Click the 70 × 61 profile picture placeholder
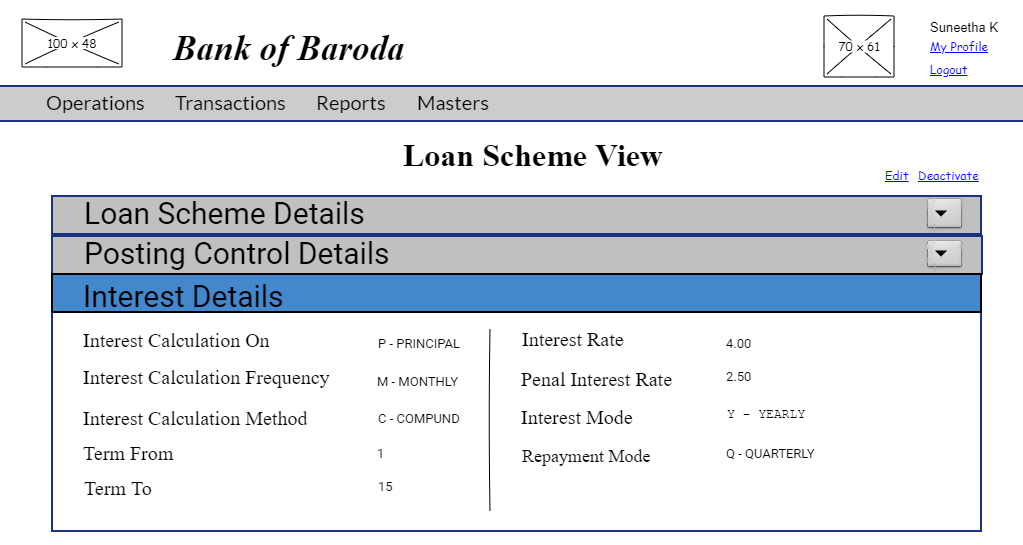Screen dimensions: 1023x545 859,46
